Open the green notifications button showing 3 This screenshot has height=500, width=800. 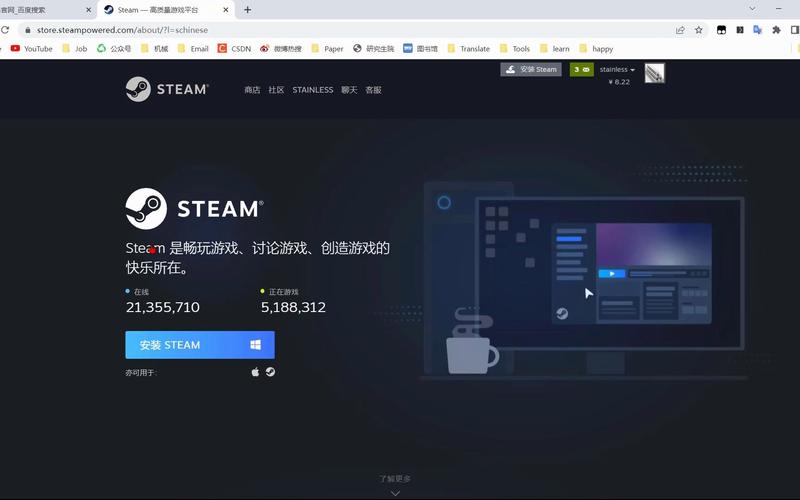[x=582, y=69]
